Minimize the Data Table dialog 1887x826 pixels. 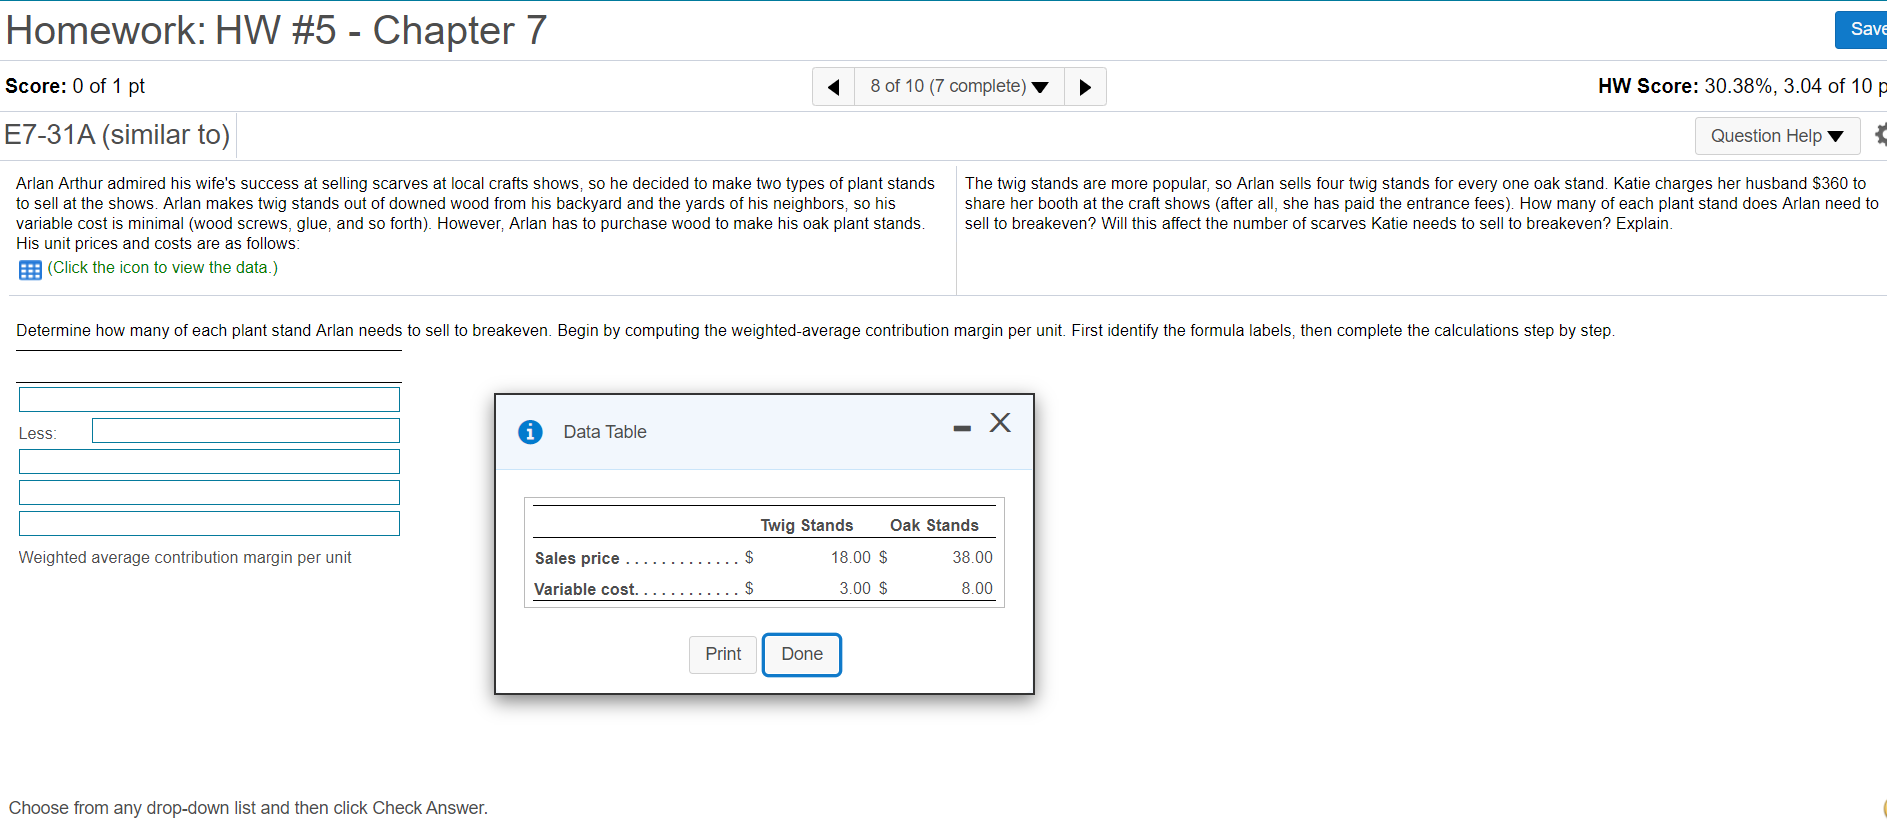click(x=962, y=428)
